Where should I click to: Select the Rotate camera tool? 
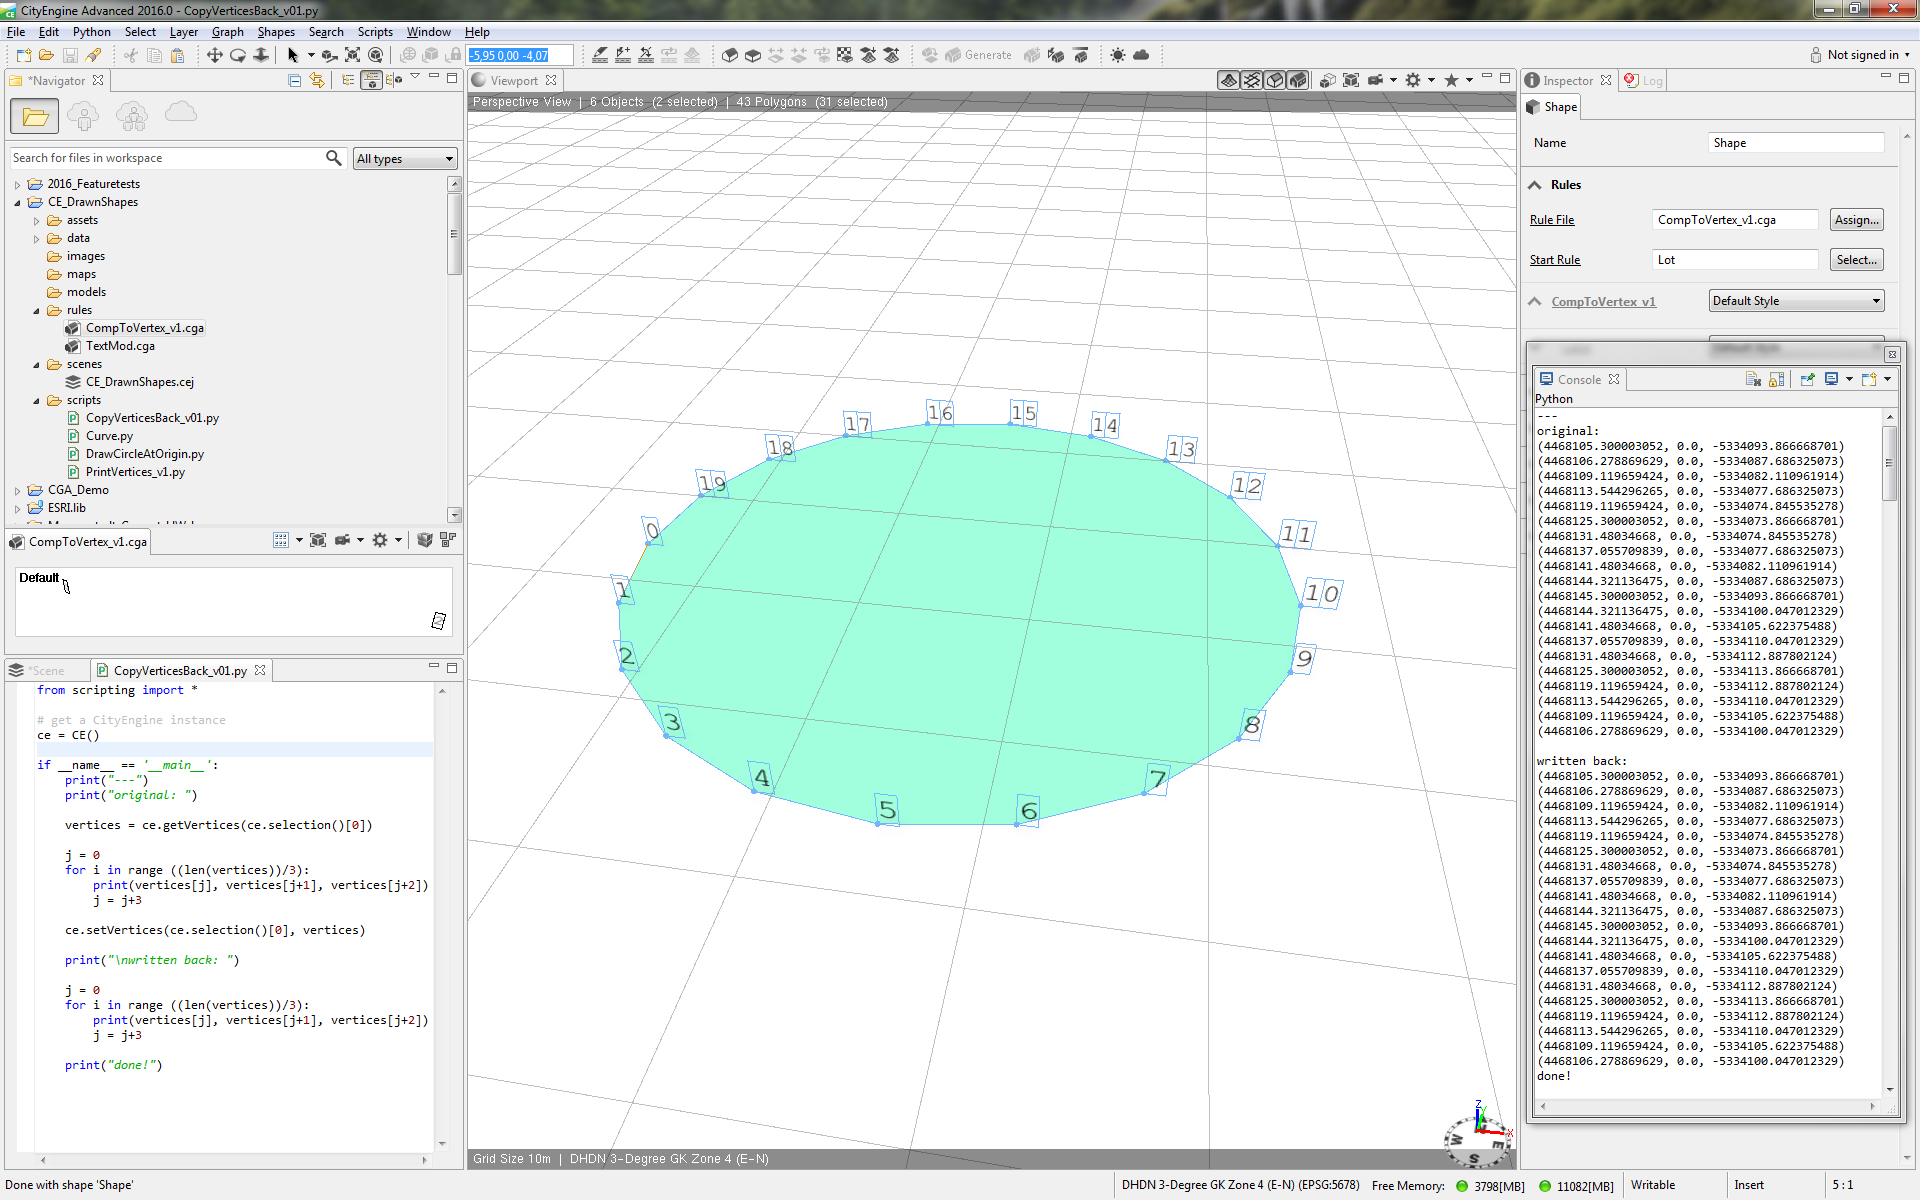click(238, 55)
